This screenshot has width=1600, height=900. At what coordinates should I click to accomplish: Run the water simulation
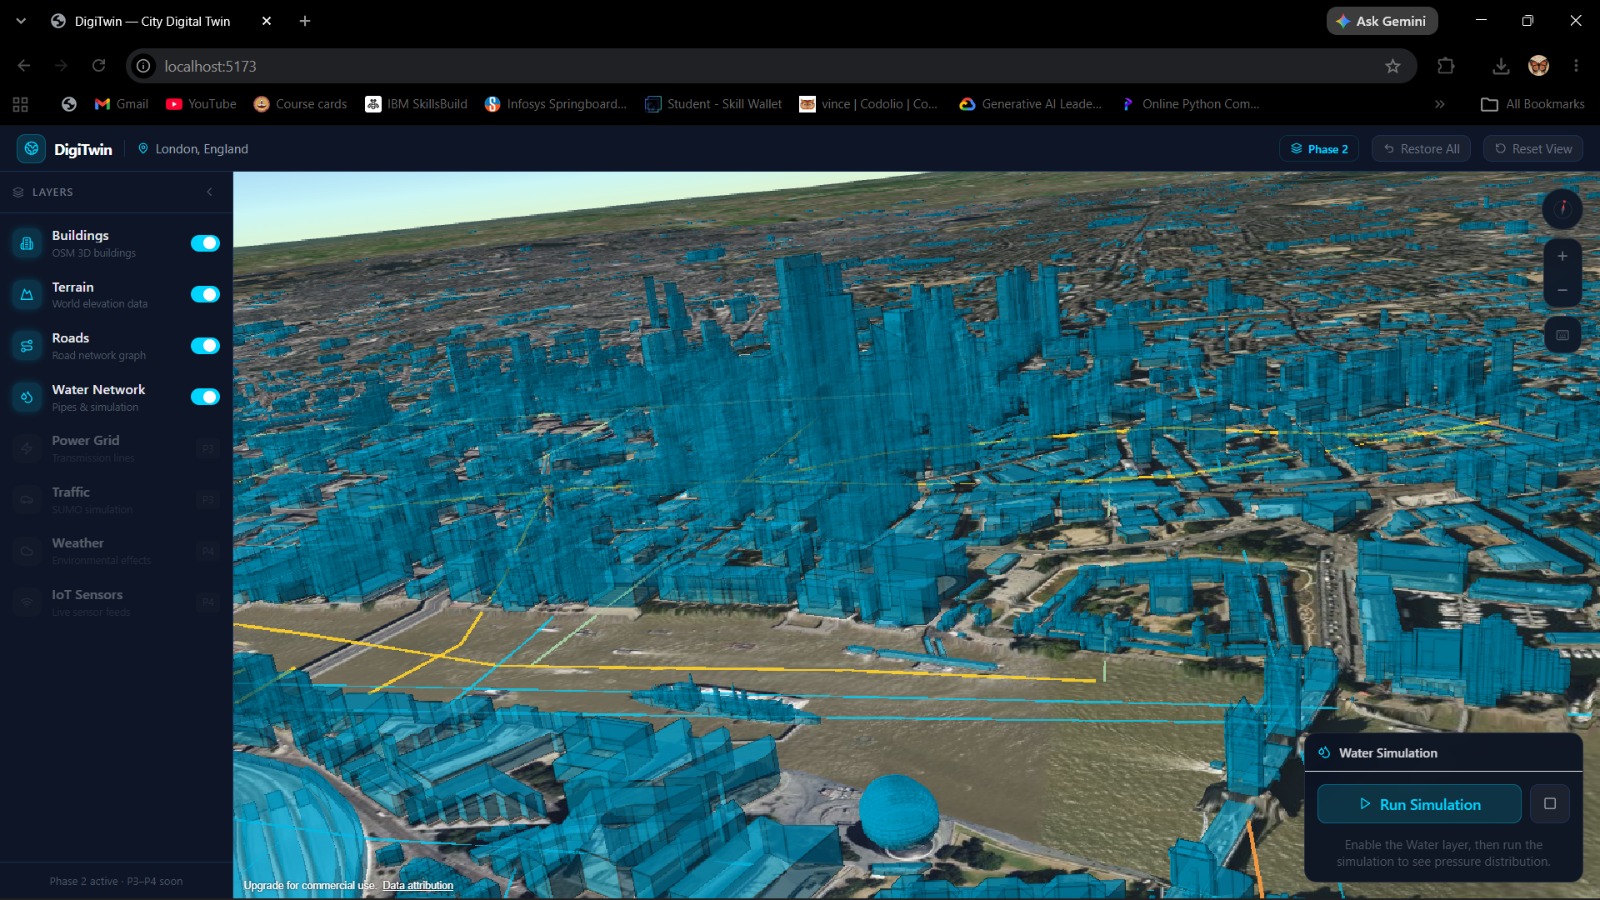[1419, 804]
